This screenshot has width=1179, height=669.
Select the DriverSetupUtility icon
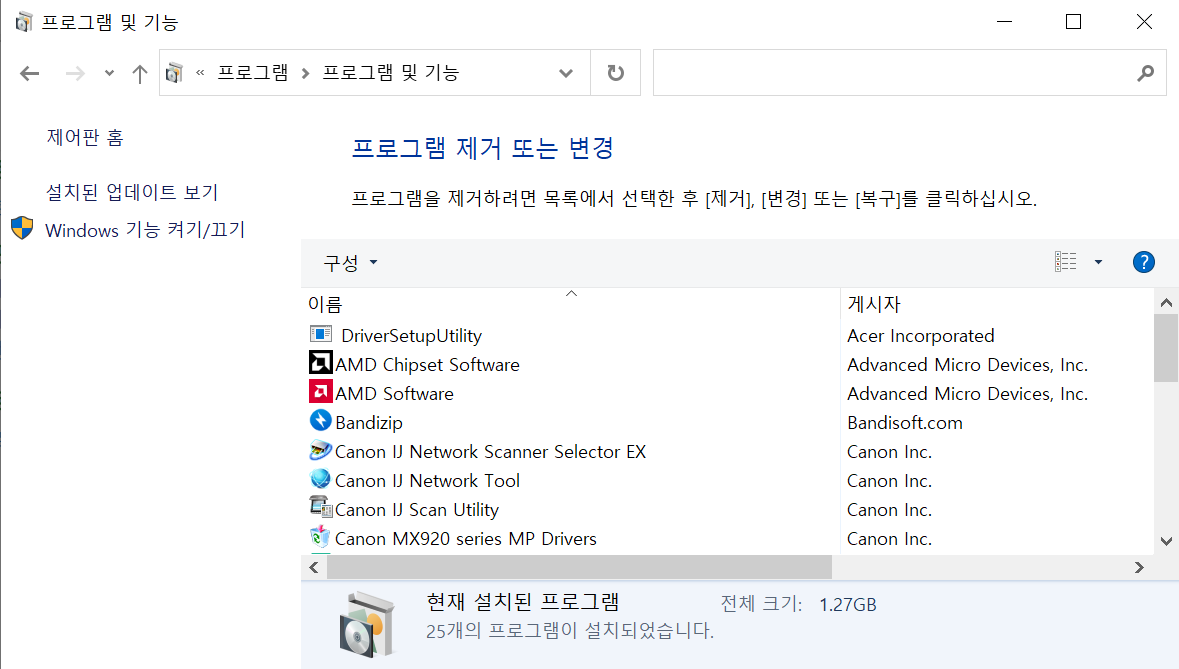[321, 334]
